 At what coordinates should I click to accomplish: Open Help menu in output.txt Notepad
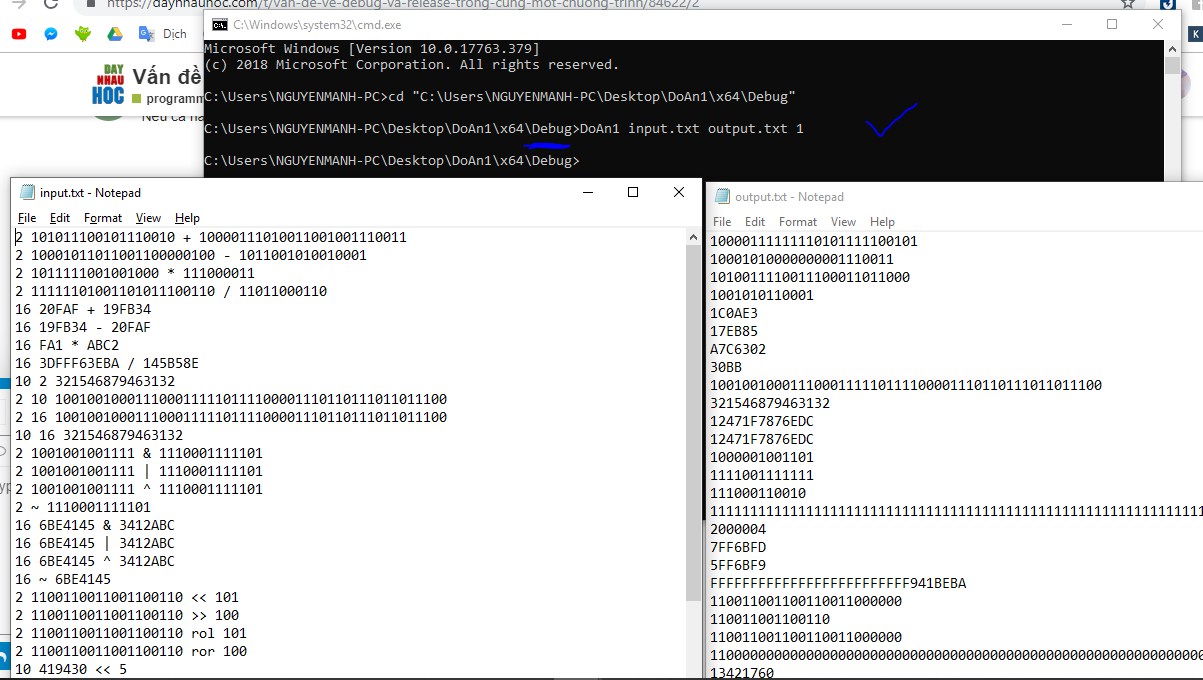pos(882,222)
